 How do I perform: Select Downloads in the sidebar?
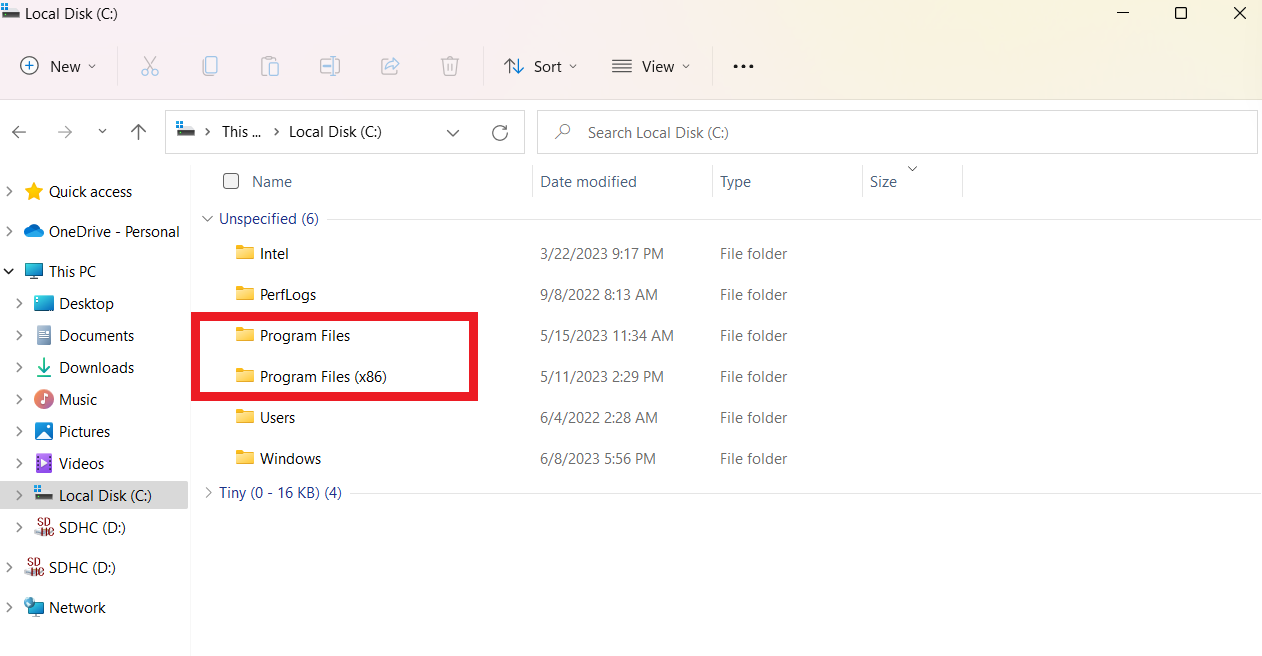96,367
